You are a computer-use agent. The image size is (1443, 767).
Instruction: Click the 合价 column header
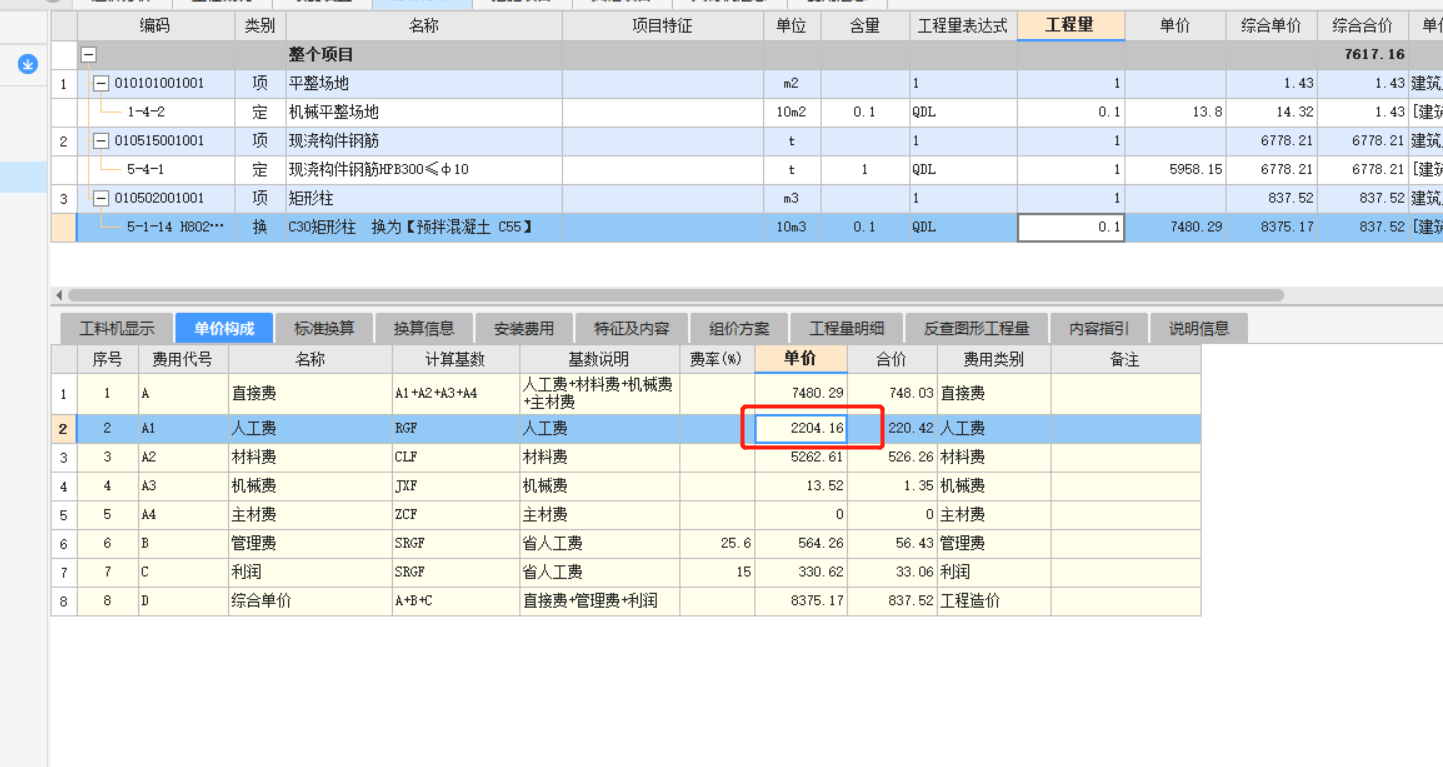pos(892,359)
